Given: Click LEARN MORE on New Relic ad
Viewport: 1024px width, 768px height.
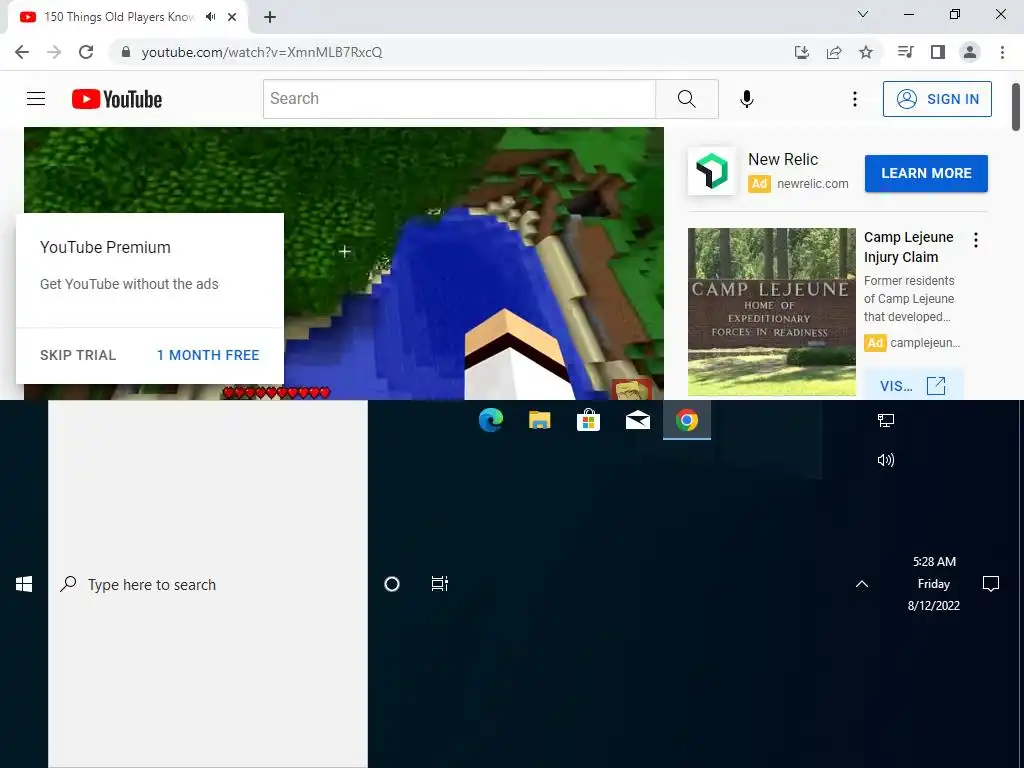Looking at the screenshot, I should click(x=926, y=173).
